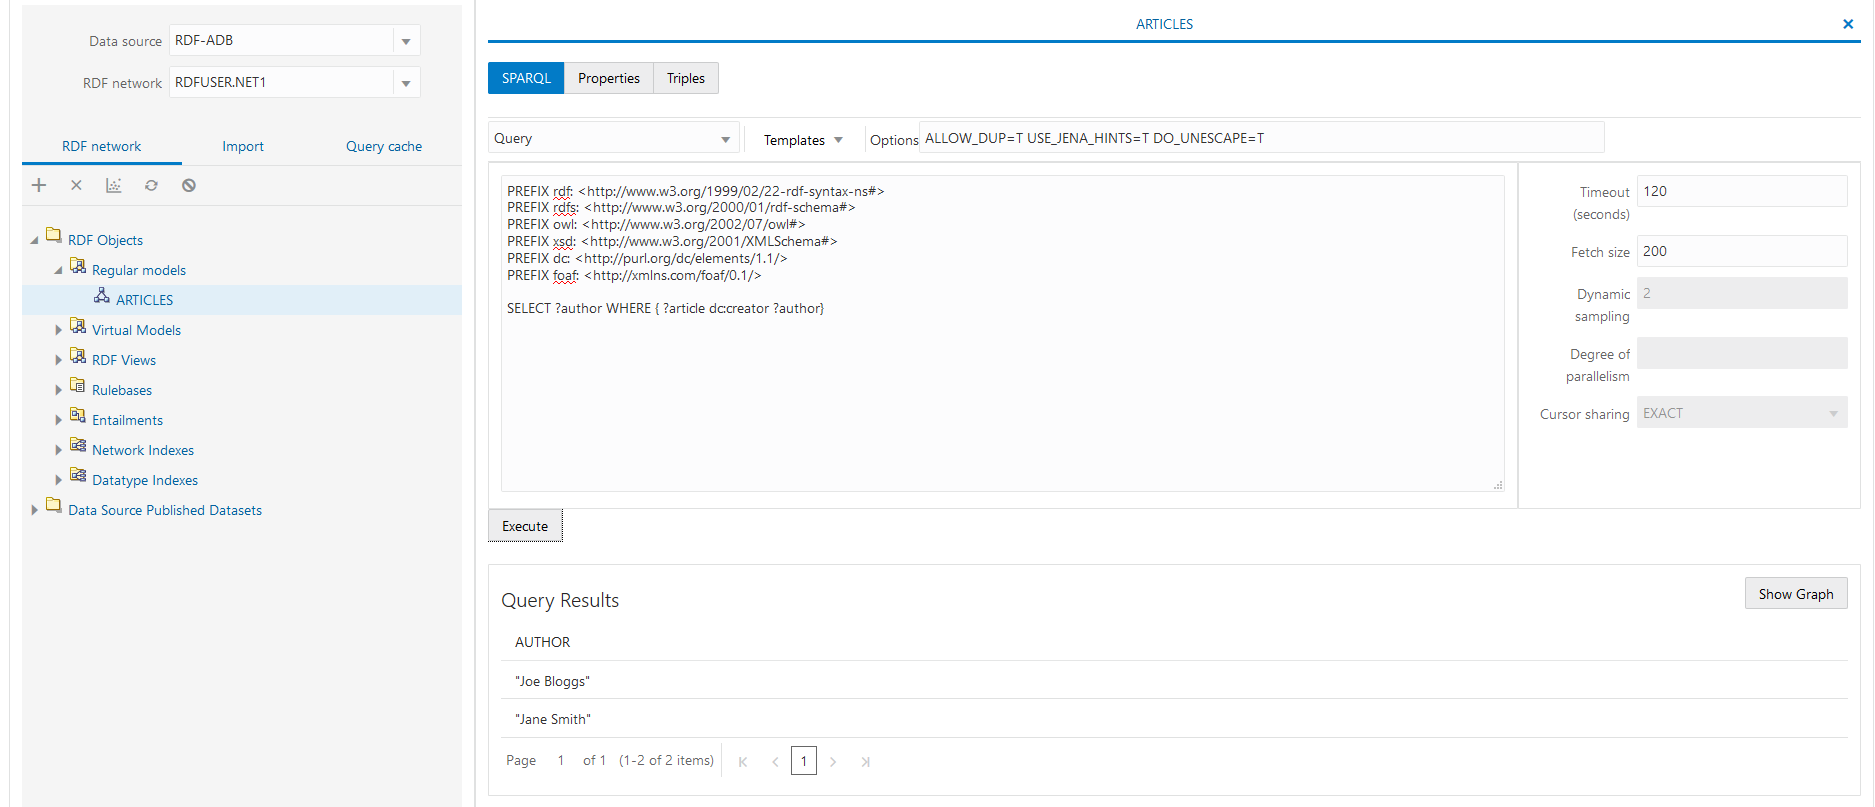The width and height of the screenshot is (1875, 807).
Task: Select the Import tab
Action: click(x=243, y=146)
